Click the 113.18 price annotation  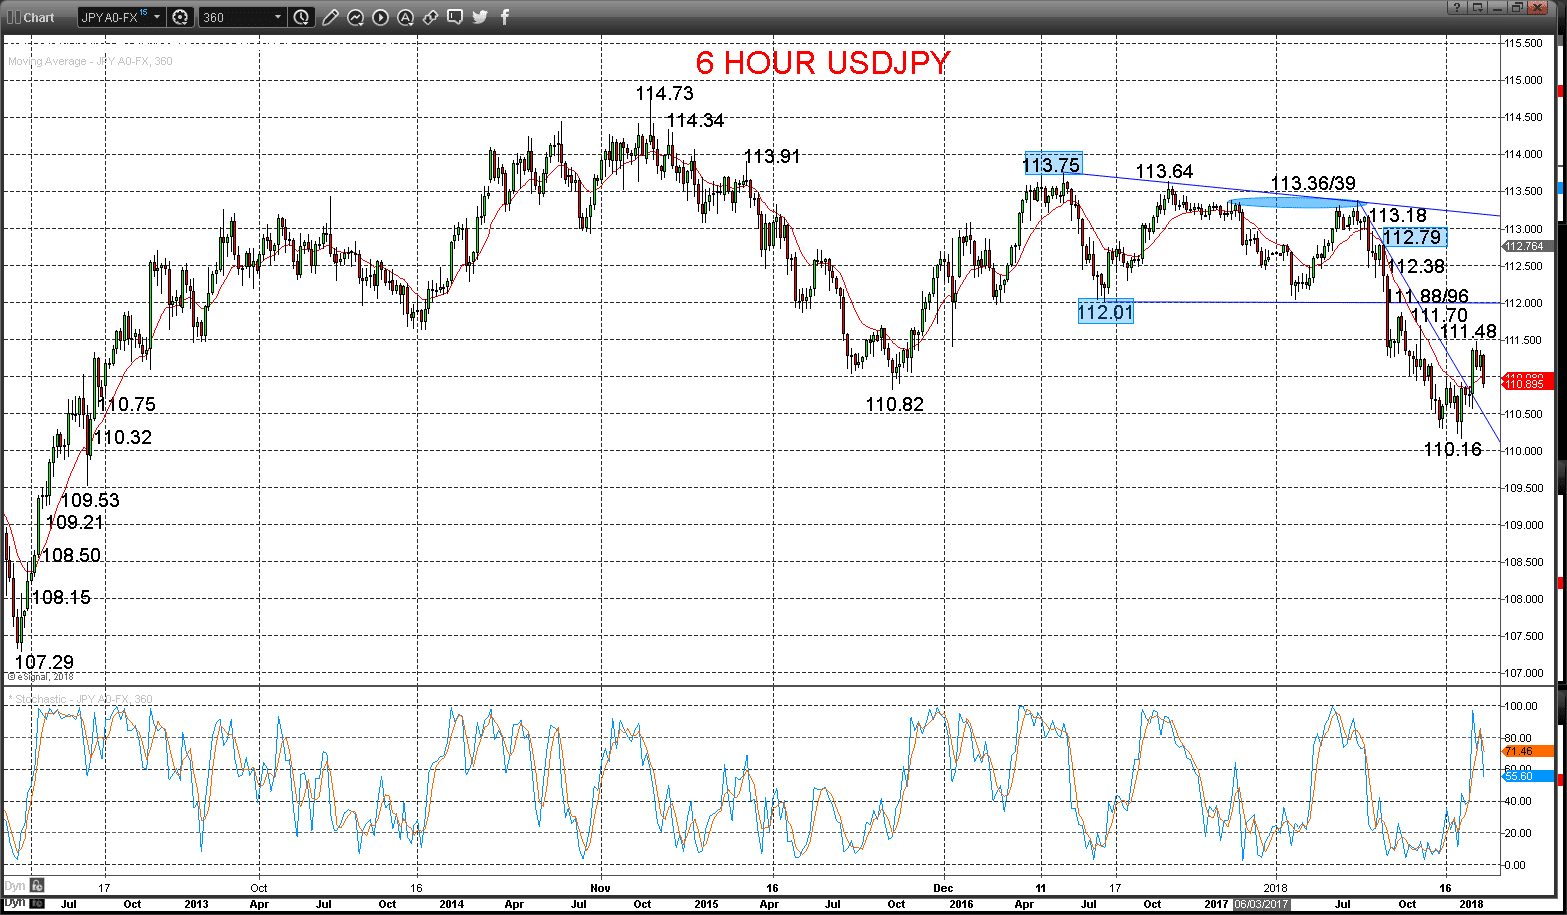[1398, 216]
